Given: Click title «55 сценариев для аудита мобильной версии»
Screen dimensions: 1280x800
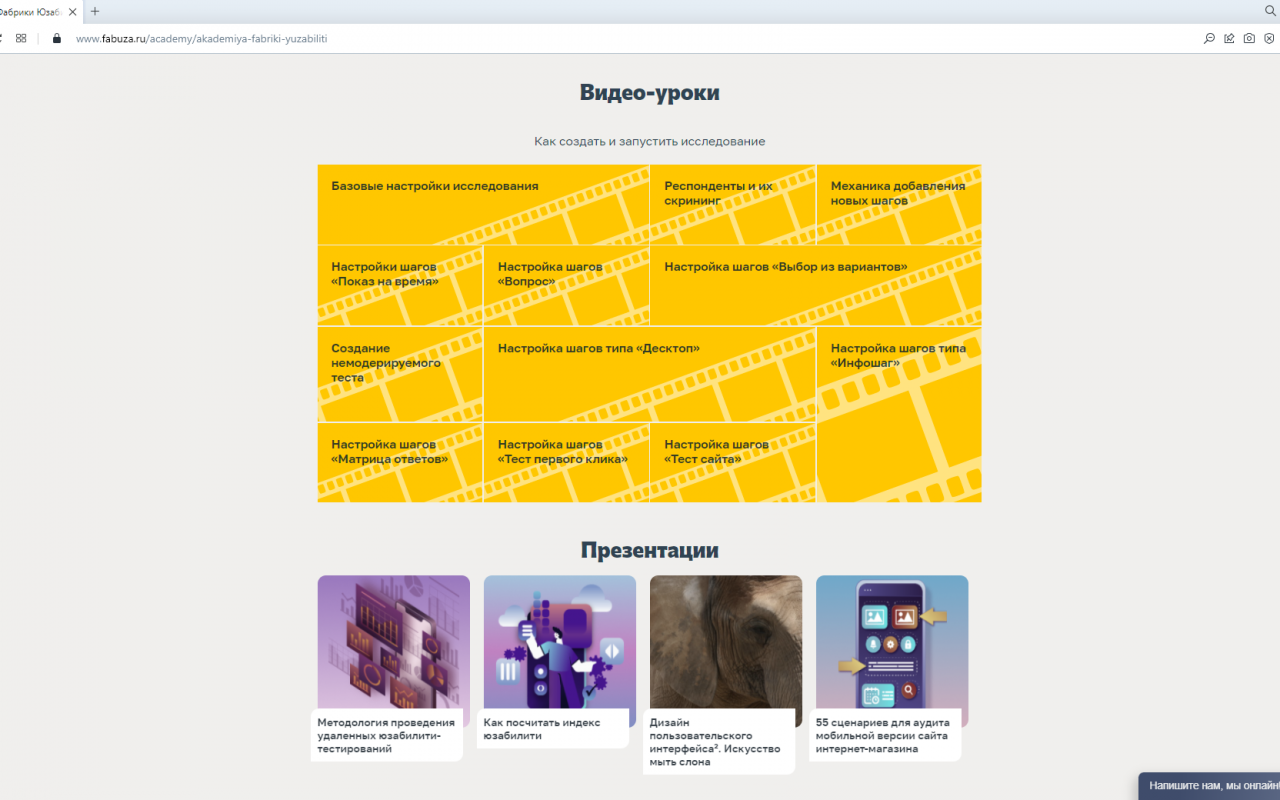Looking at the screenshot, I should (x=882, y=735).
